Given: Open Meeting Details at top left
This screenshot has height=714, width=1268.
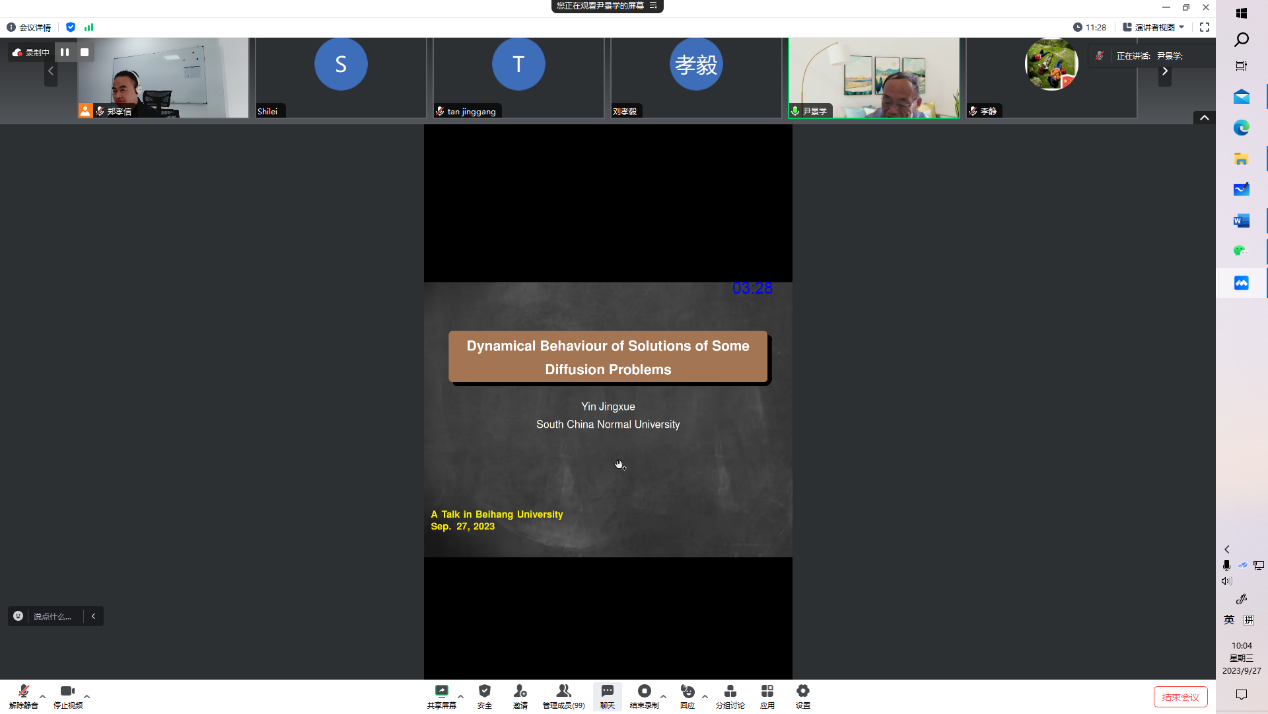Looking at the screenshot, I should (30, 27).
